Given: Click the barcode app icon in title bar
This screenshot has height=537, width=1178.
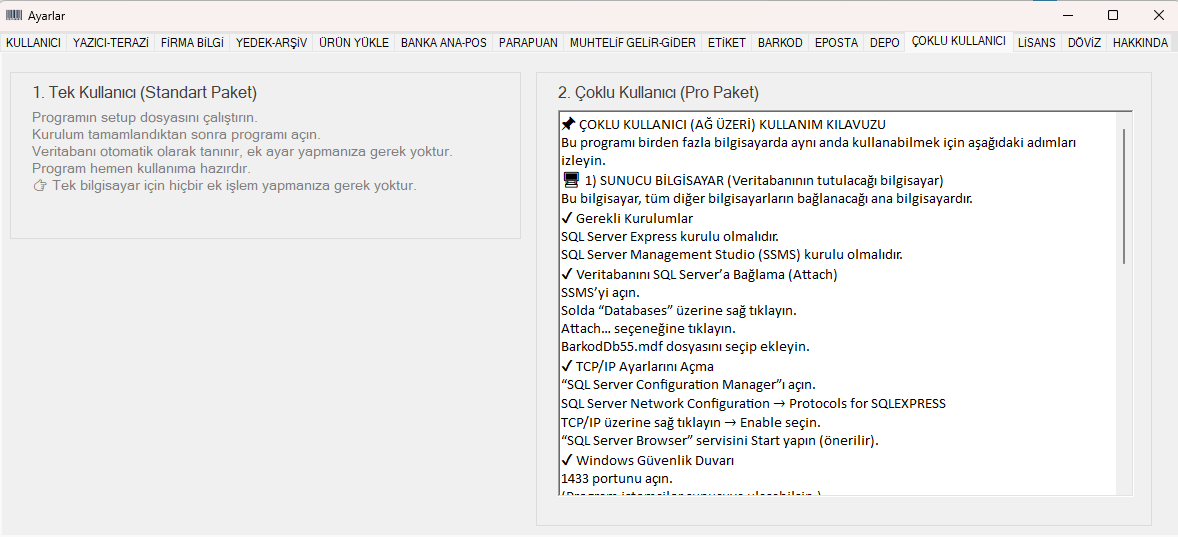Looking at the screenshot, I should pos(14,15).
